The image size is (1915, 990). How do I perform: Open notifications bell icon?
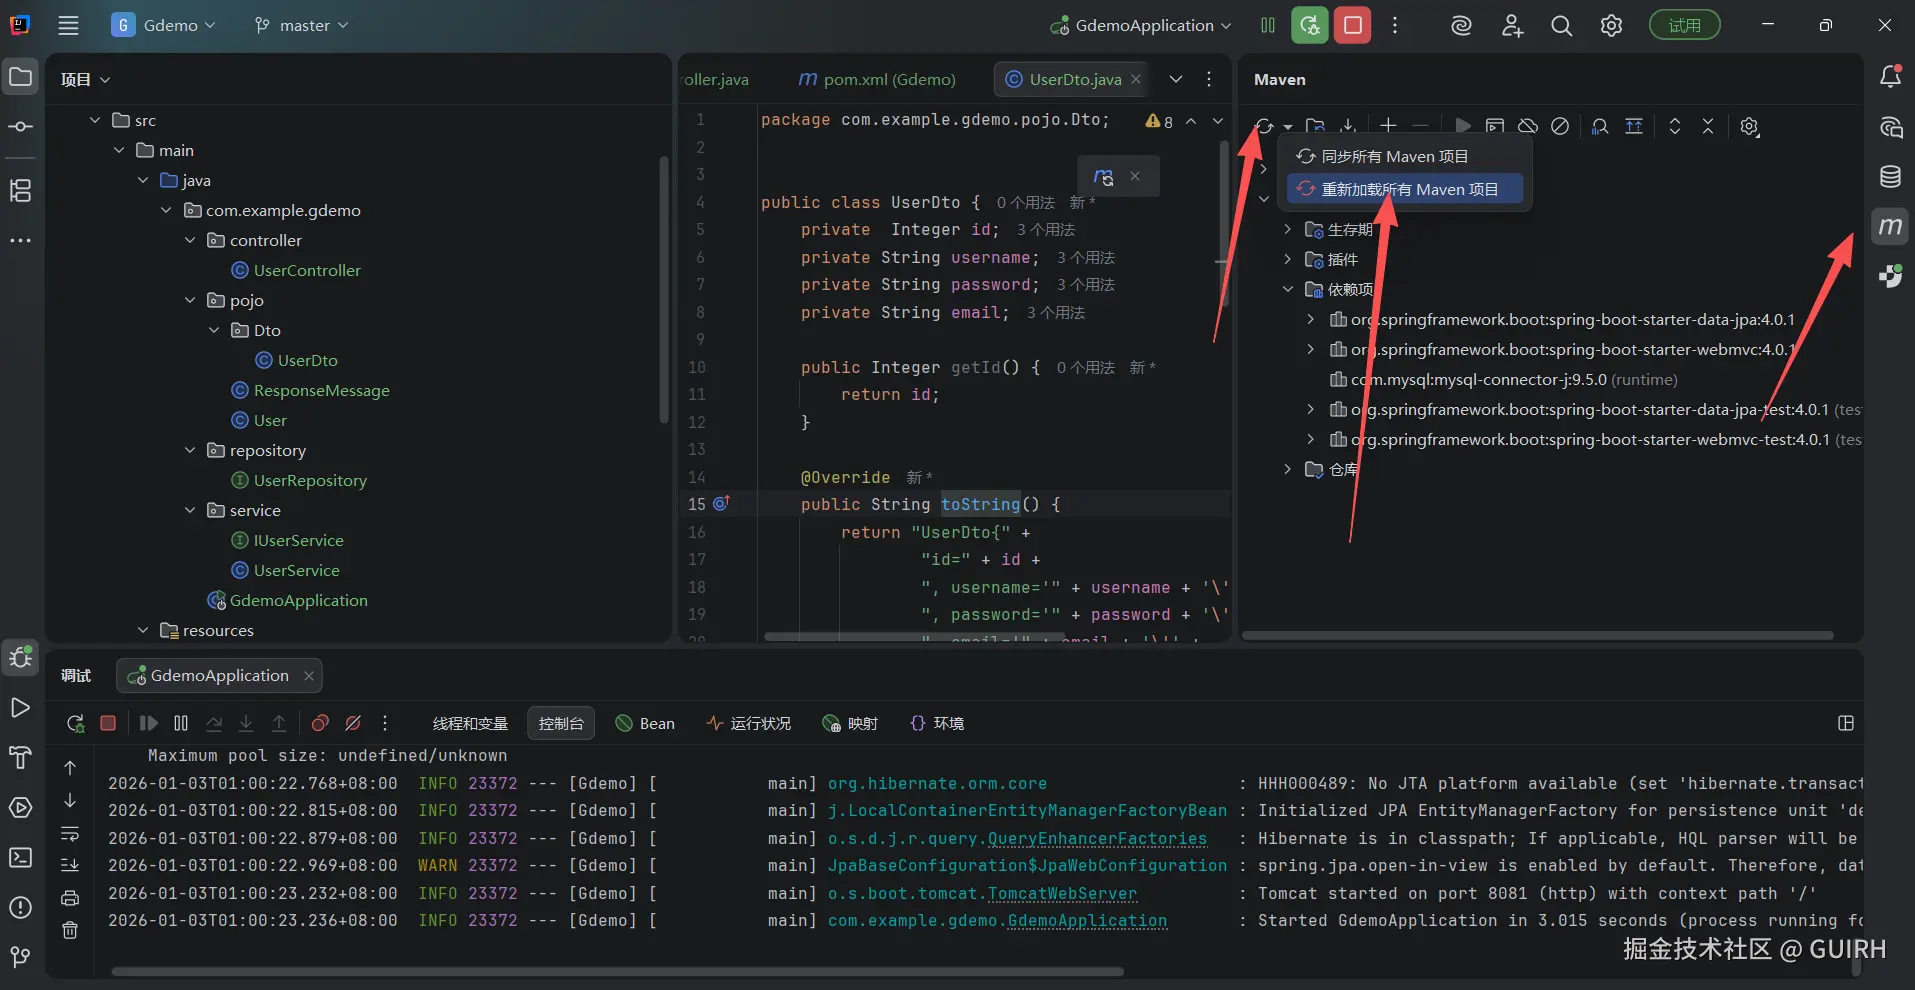pos(1890,77)
